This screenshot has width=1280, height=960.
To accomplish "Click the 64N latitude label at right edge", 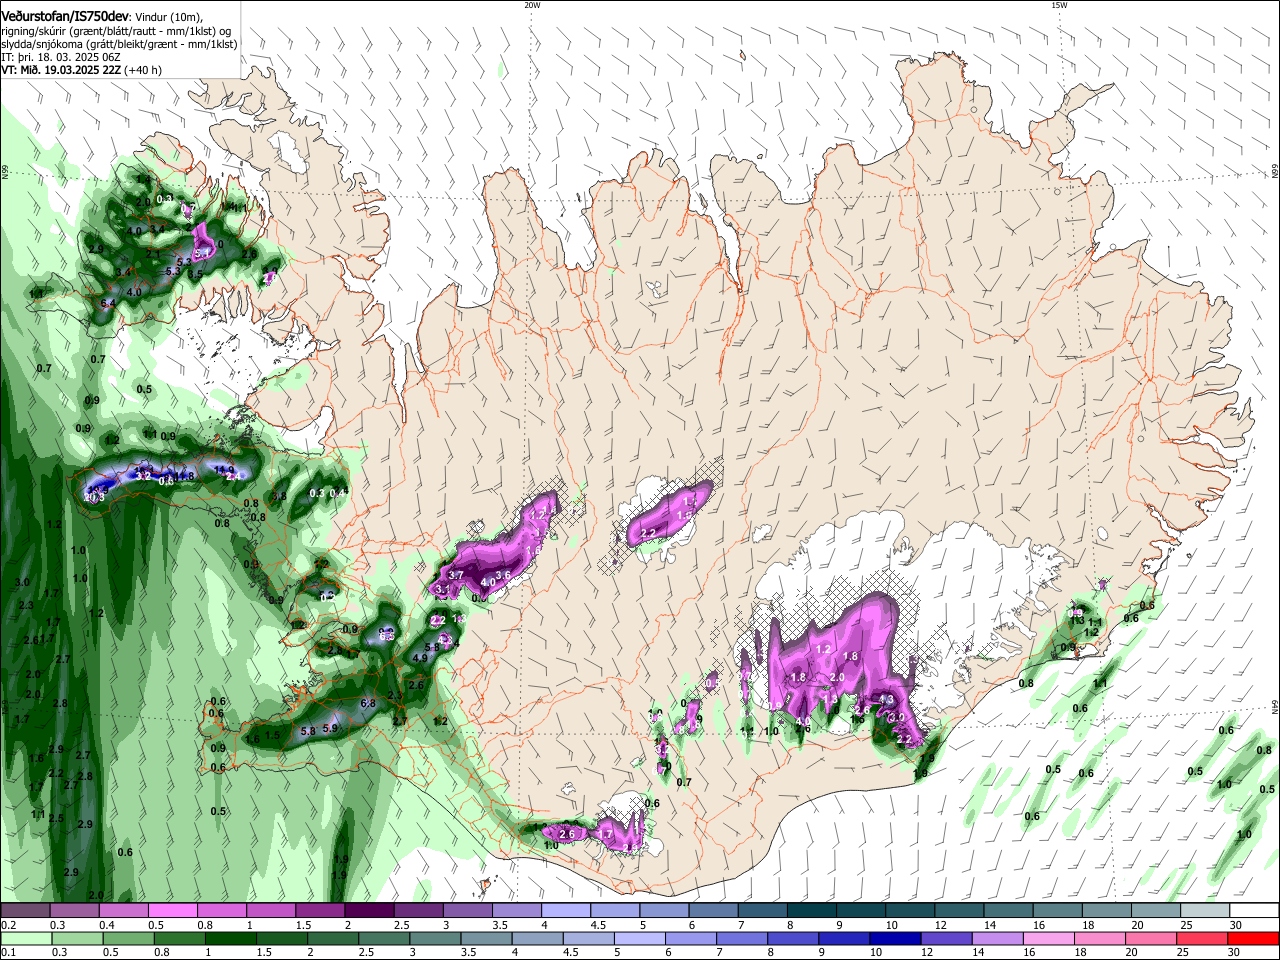I will (1275, 707).
